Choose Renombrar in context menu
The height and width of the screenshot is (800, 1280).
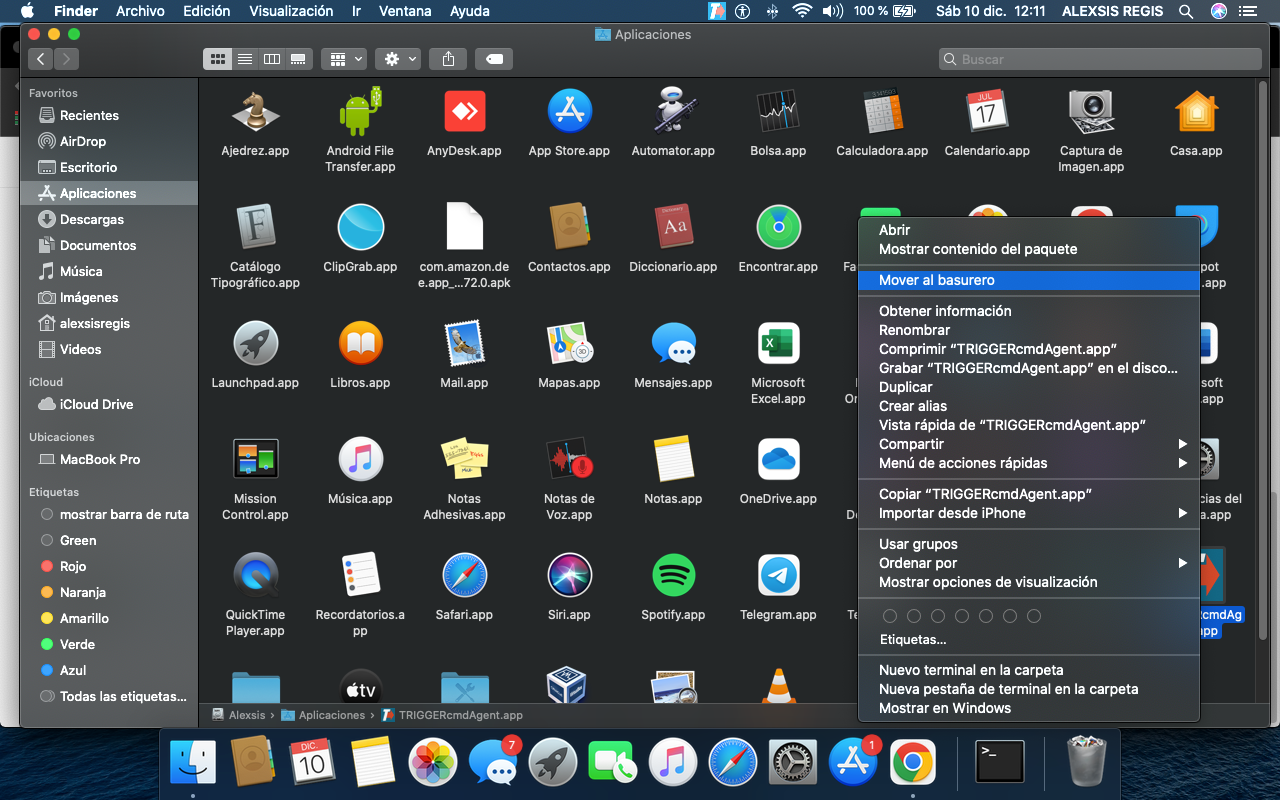click(1028, 330)
